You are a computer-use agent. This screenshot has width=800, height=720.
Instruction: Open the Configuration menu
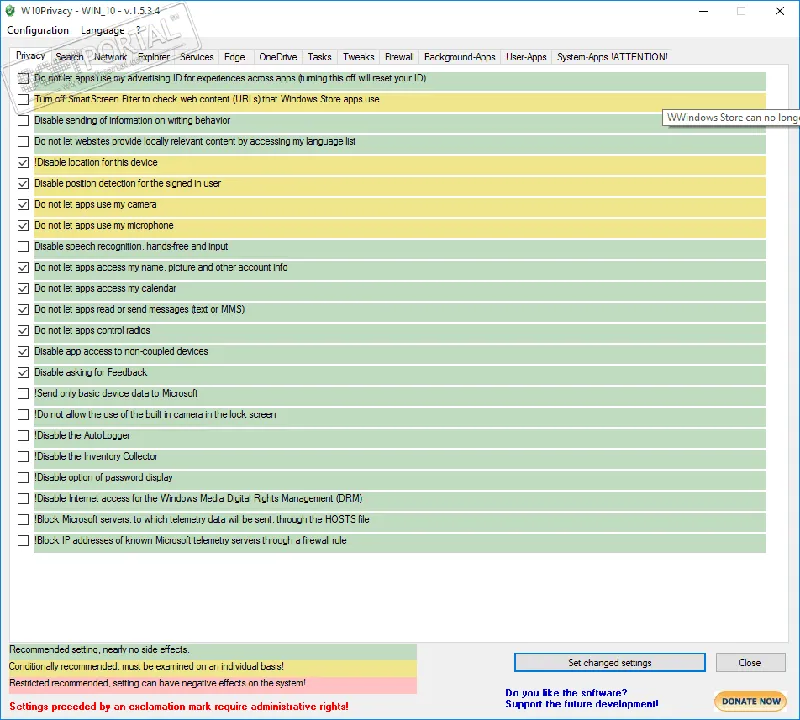[38, 30]
